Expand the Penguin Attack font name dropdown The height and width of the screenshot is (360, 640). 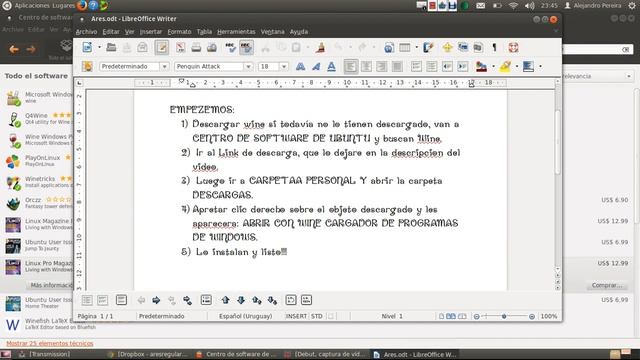tap(248, 66)
